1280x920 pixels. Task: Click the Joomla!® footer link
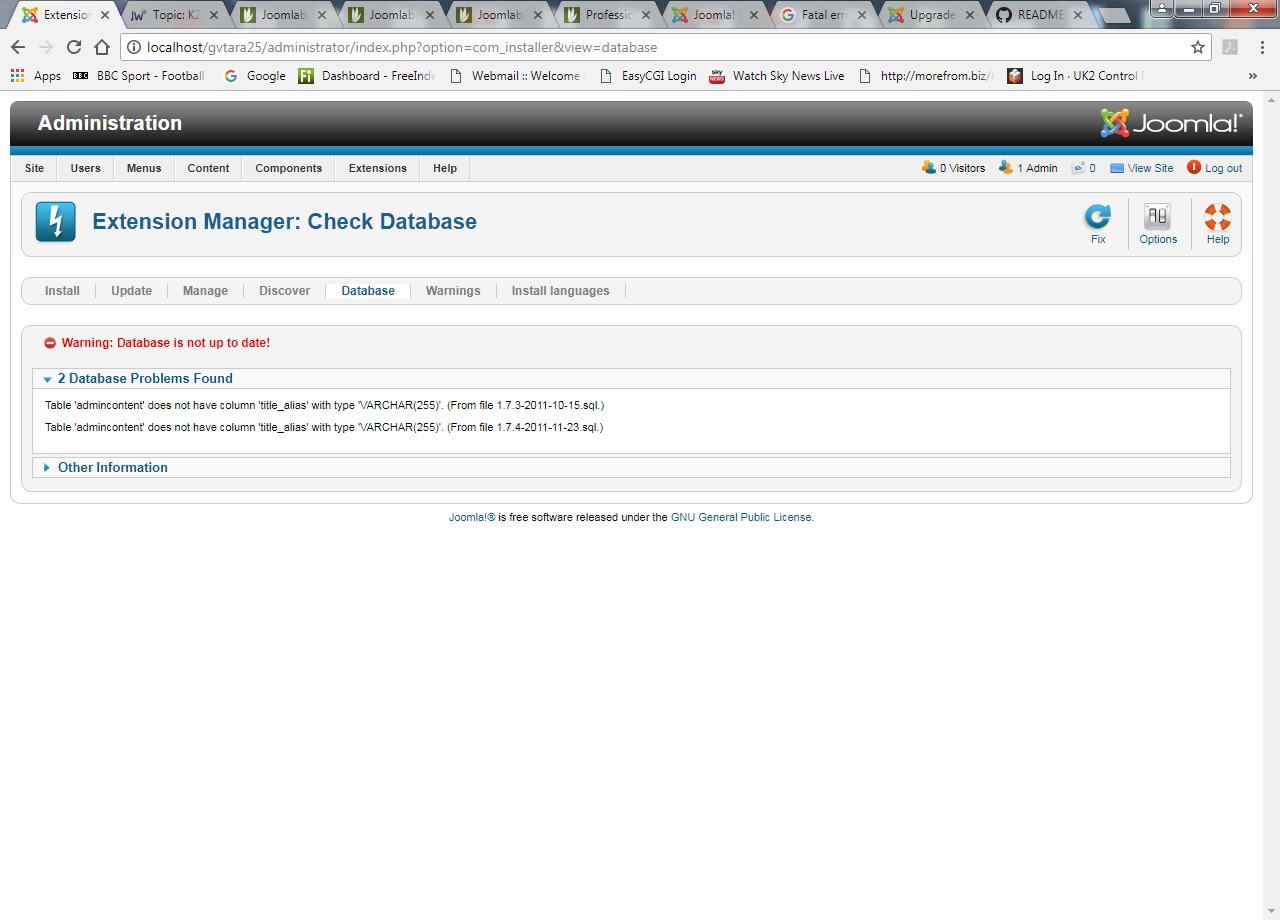(x=472, y=518)
